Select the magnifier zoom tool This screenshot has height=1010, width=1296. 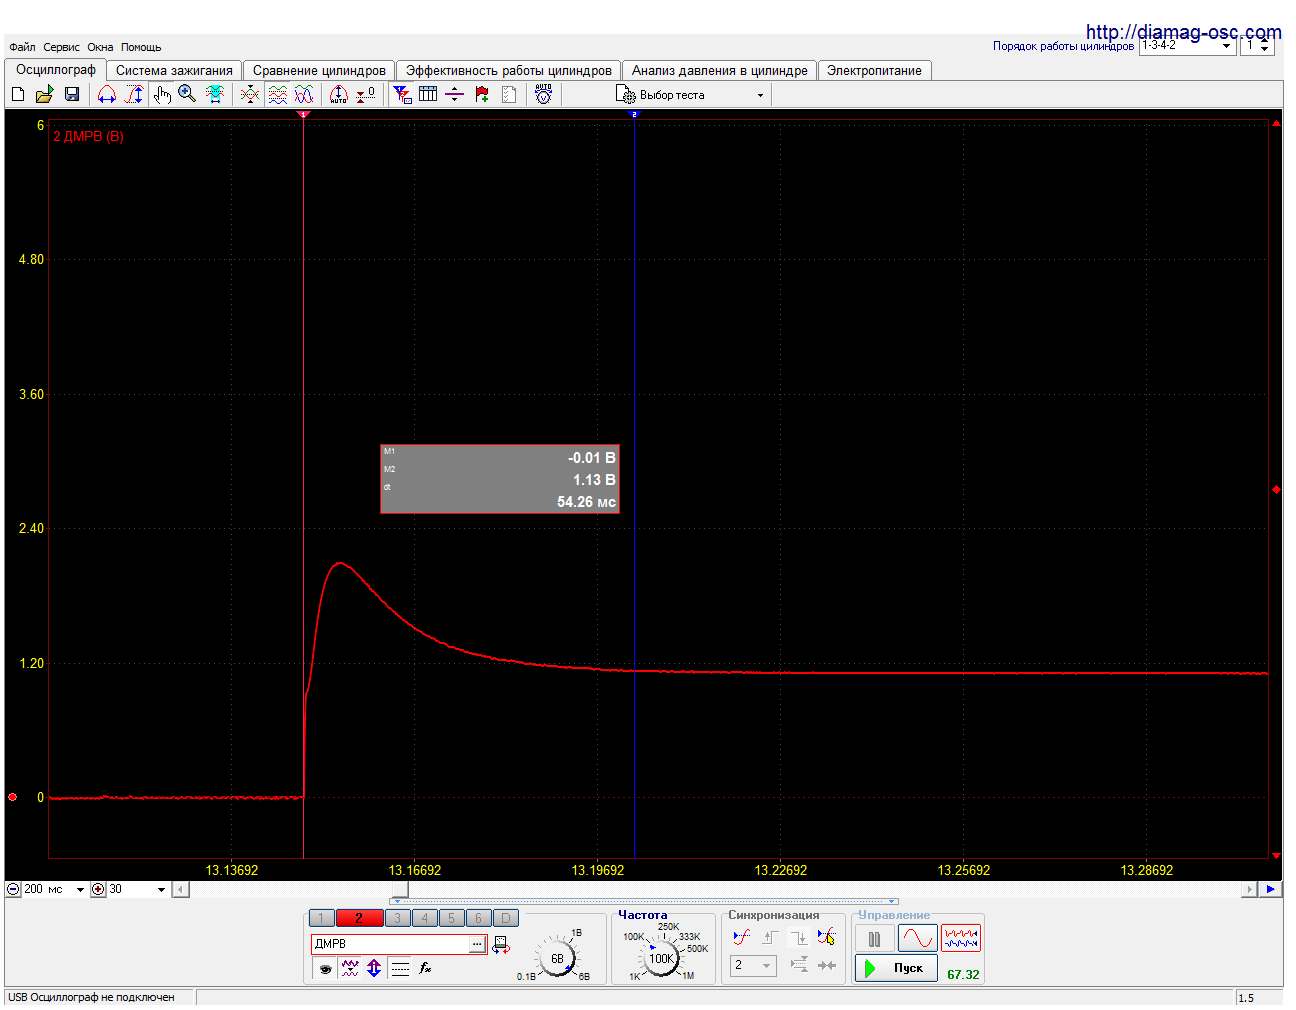click(187, 94)
